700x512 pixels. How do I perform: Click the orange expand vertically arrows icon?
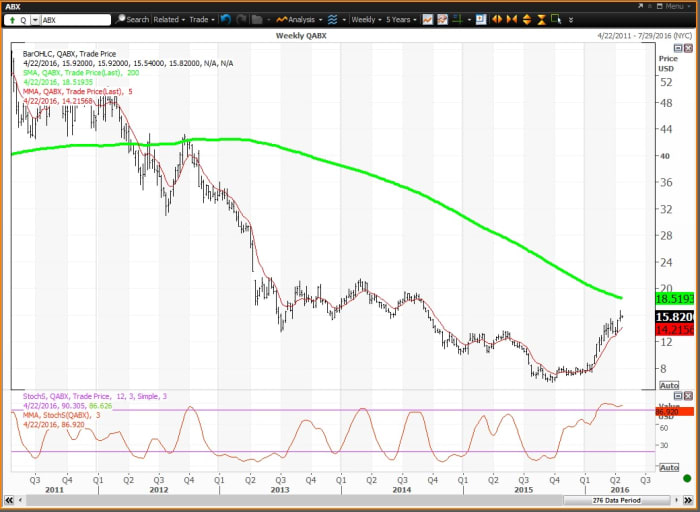[x=528, y=19]
